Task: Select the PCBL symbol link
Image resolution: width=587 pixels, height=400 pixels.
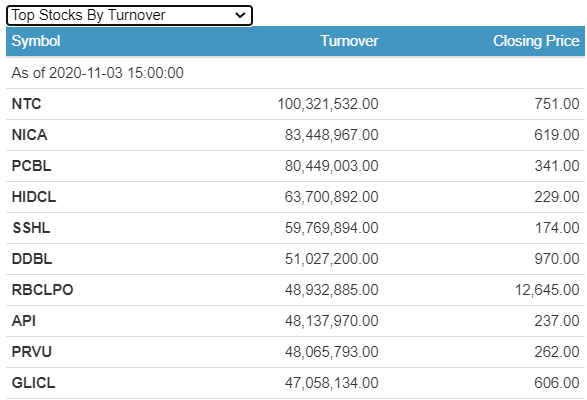Action: click(31, 166)
